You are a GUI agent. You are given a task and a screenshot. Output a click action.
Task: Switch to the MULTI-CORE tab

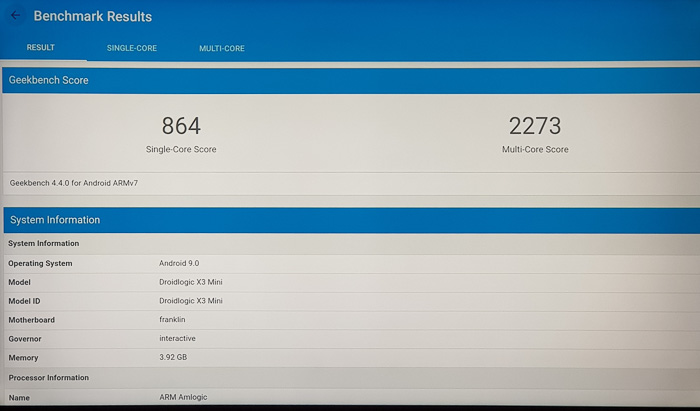coord(222,48)
